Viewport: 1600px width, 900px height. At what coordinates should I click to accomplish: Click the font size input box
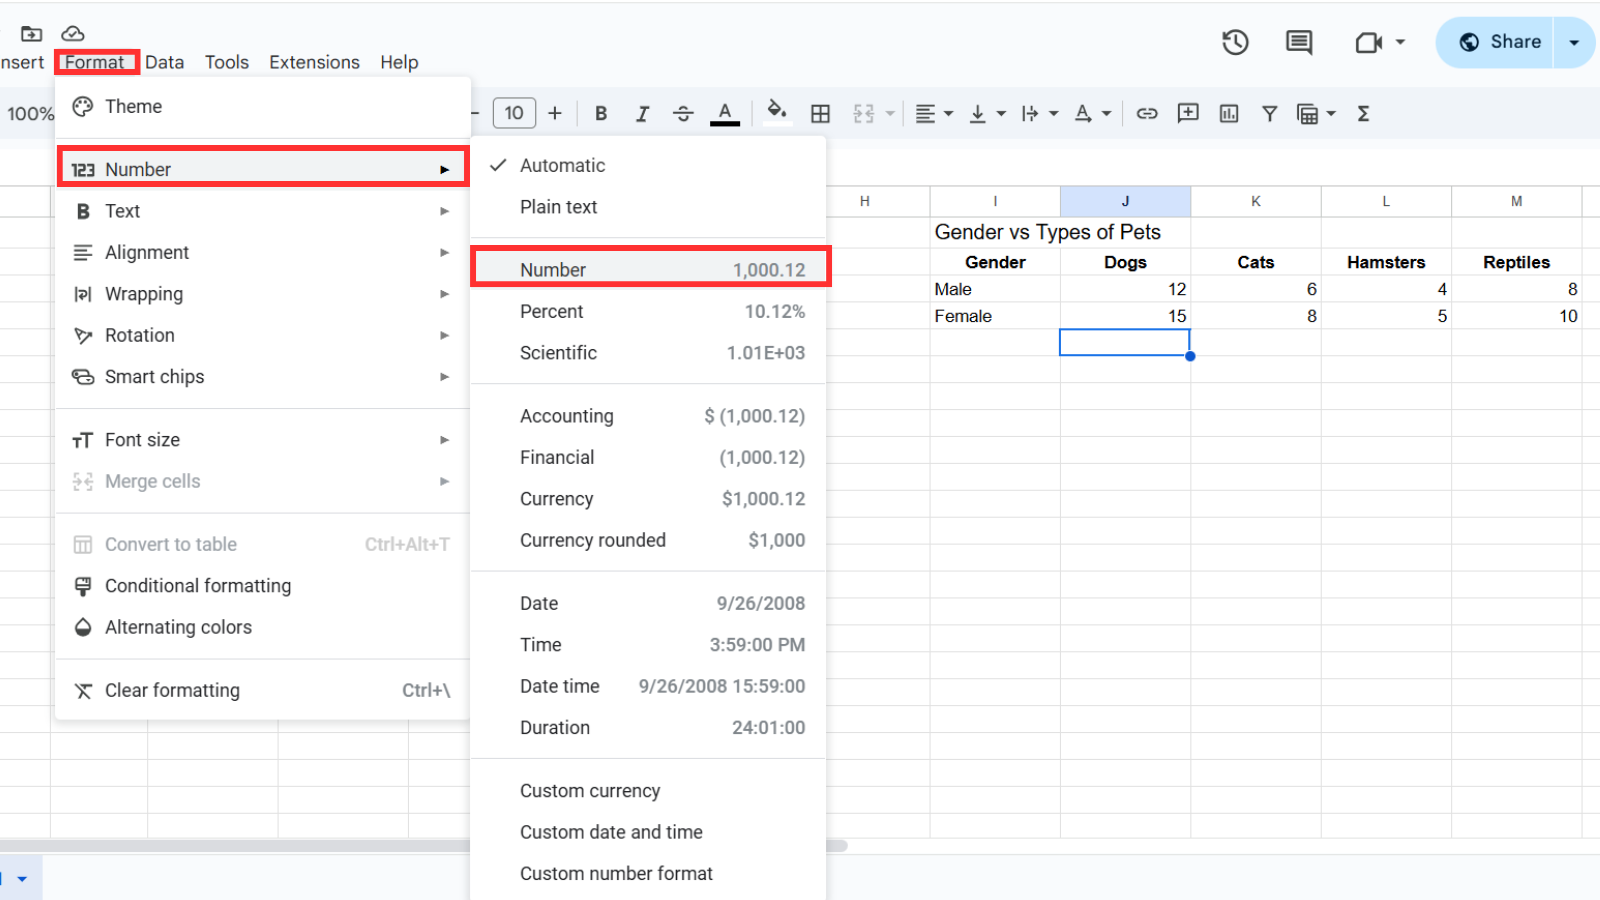pyautogui.click(x=514, y=113)
